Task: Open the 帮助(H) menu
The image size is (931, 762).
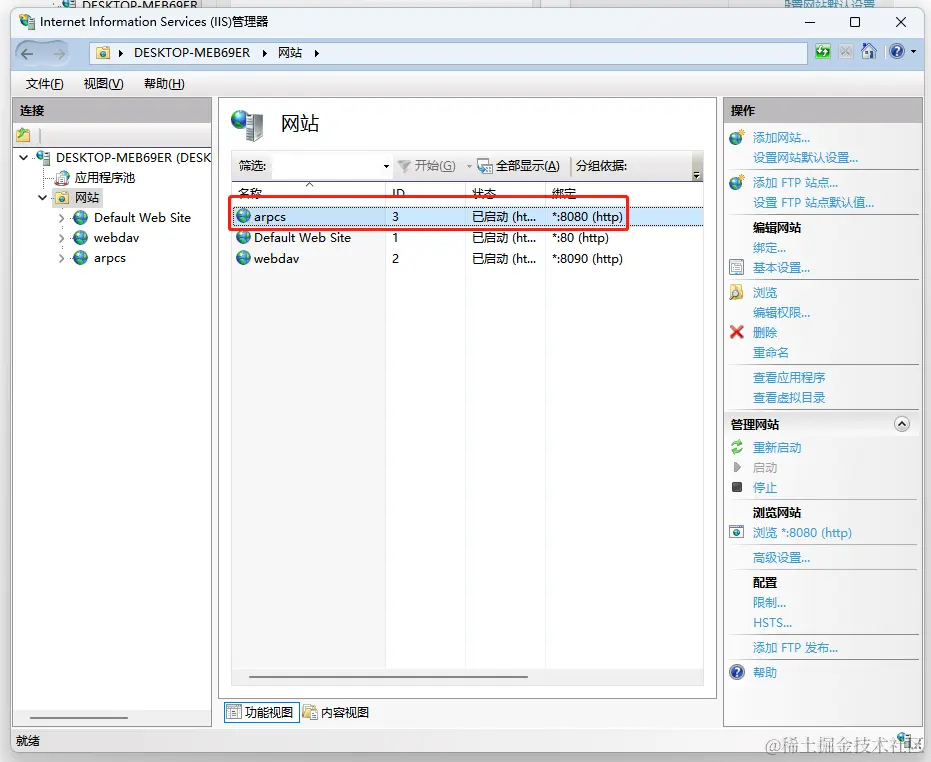Action: coord(164,84)
